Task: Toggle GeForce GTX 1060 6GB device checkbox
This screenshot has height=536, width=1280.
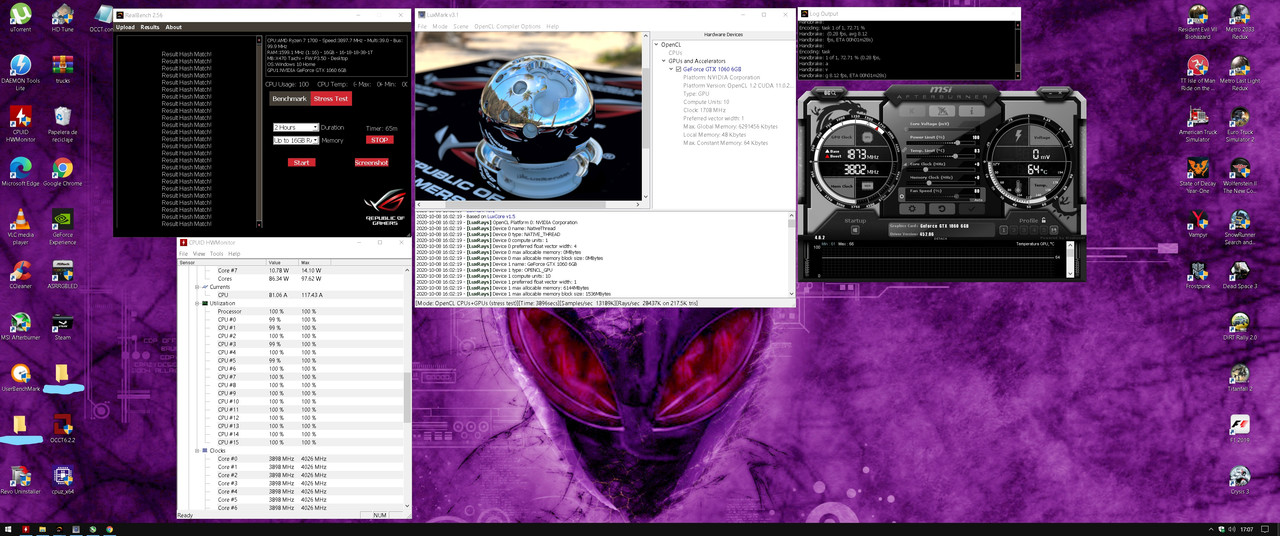Action: (x=679, y=69)
